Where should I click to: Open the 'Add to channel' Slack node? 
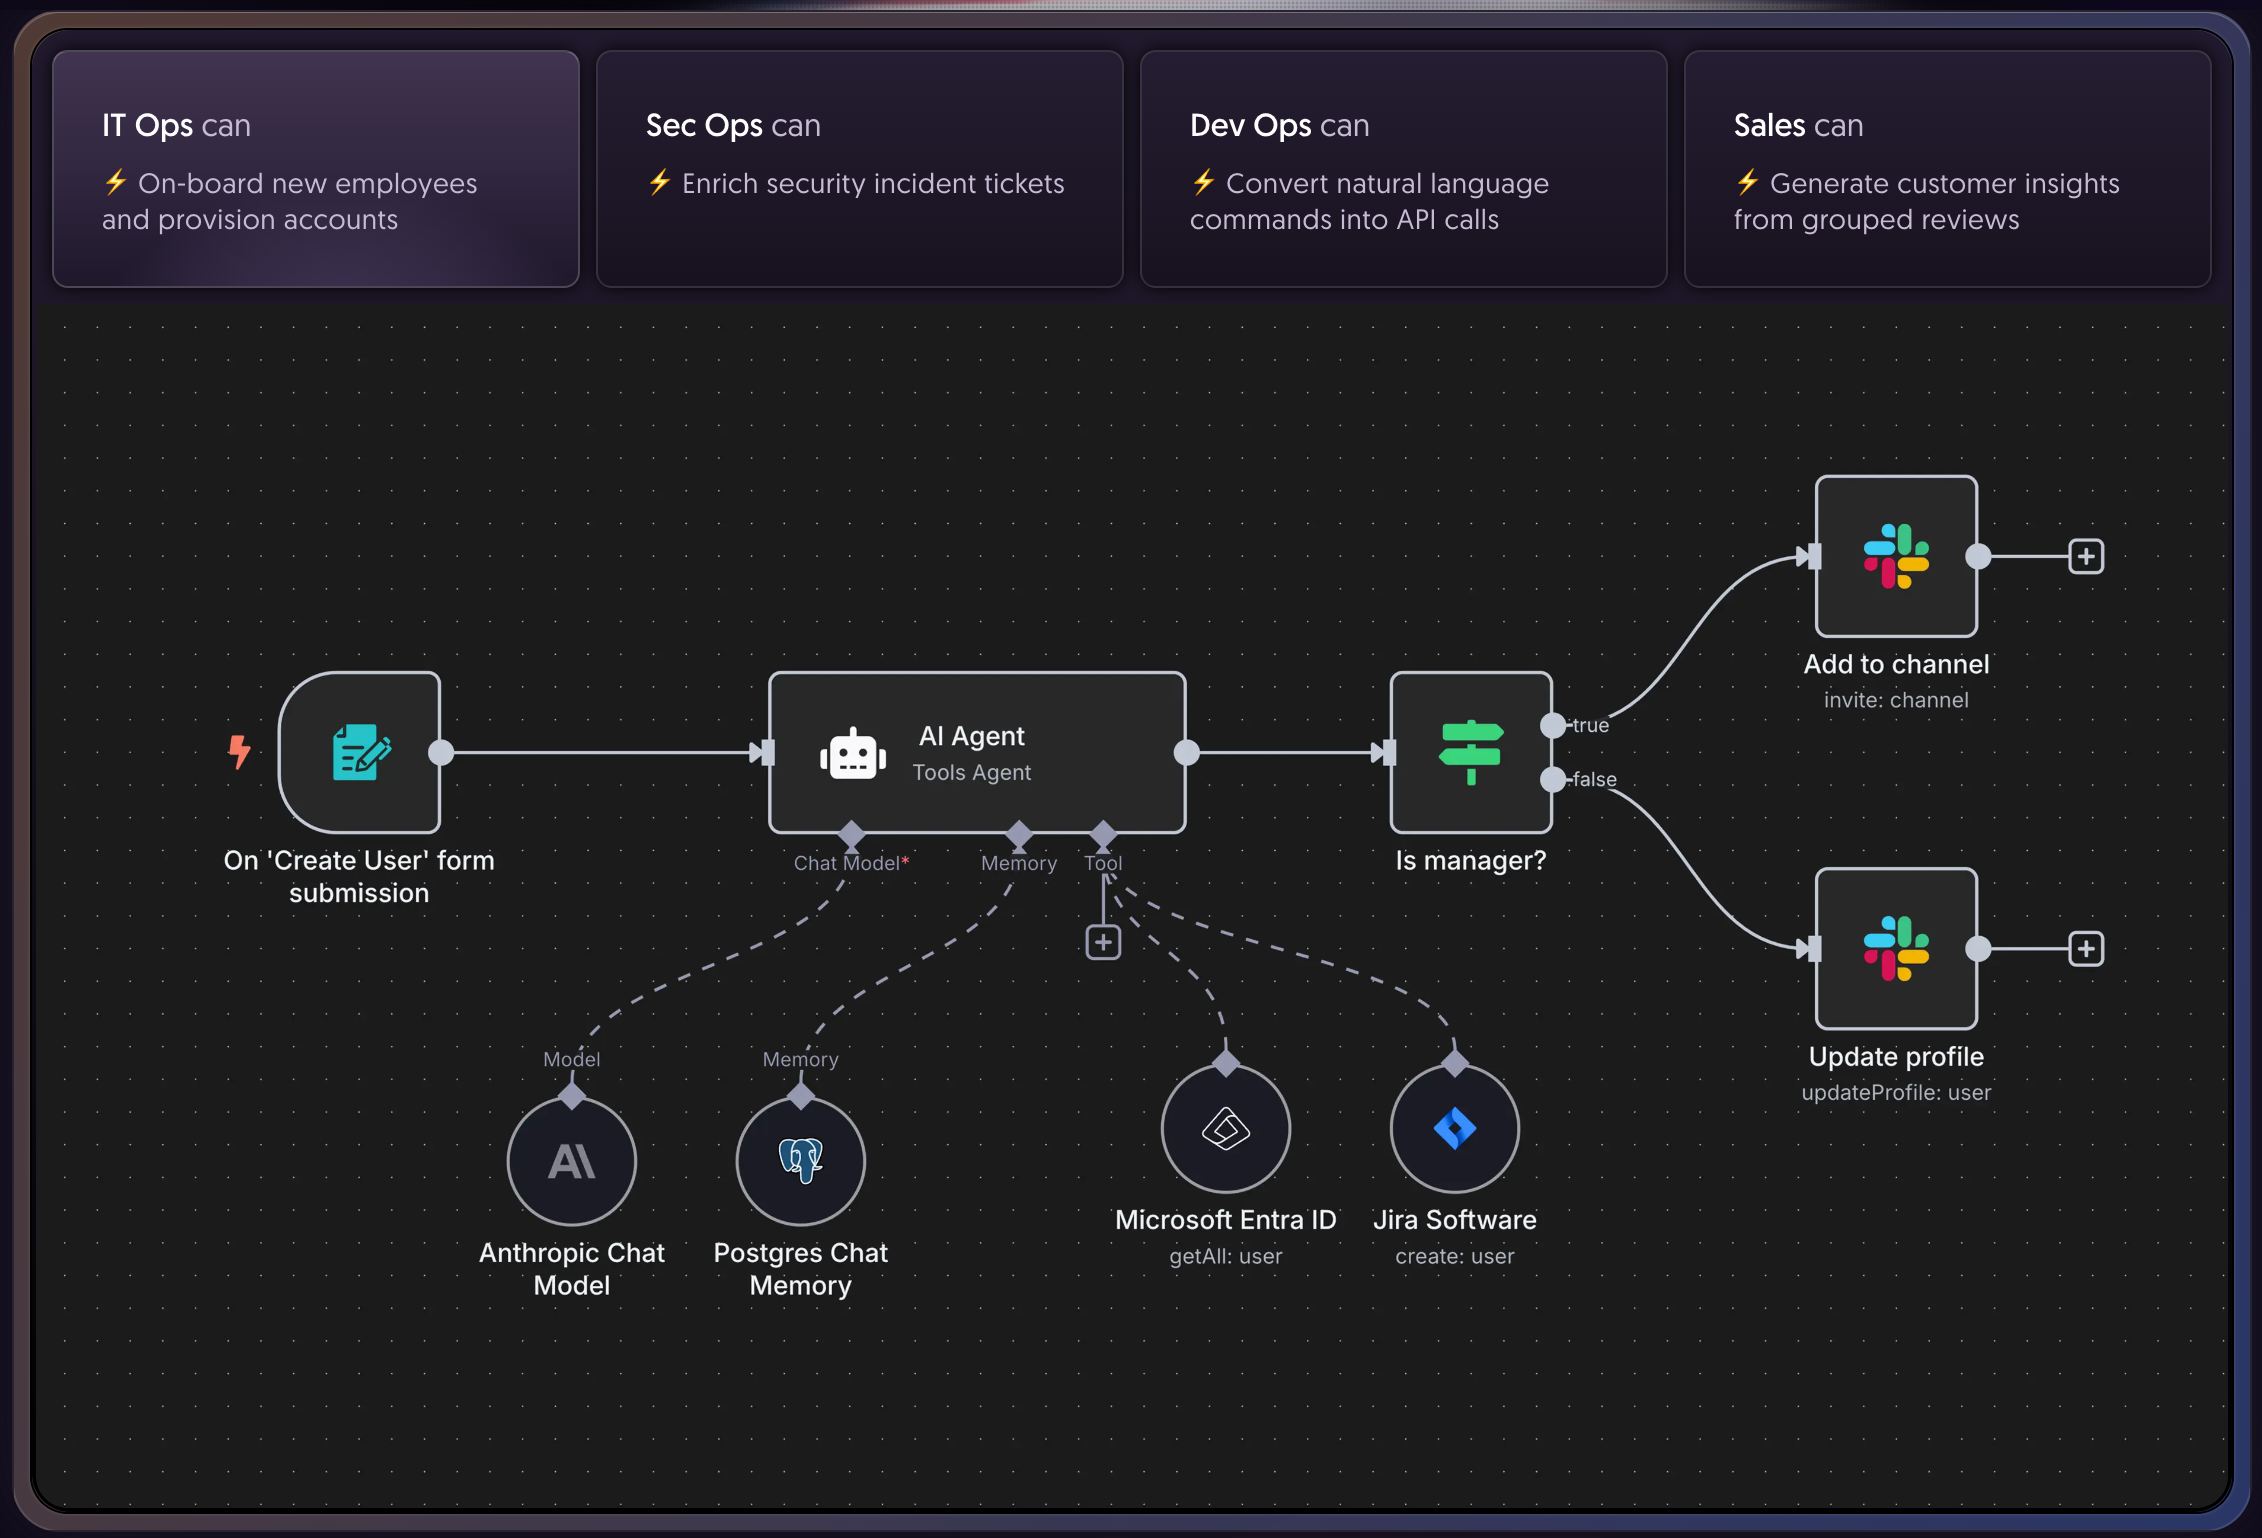(x=1896, y=556)
